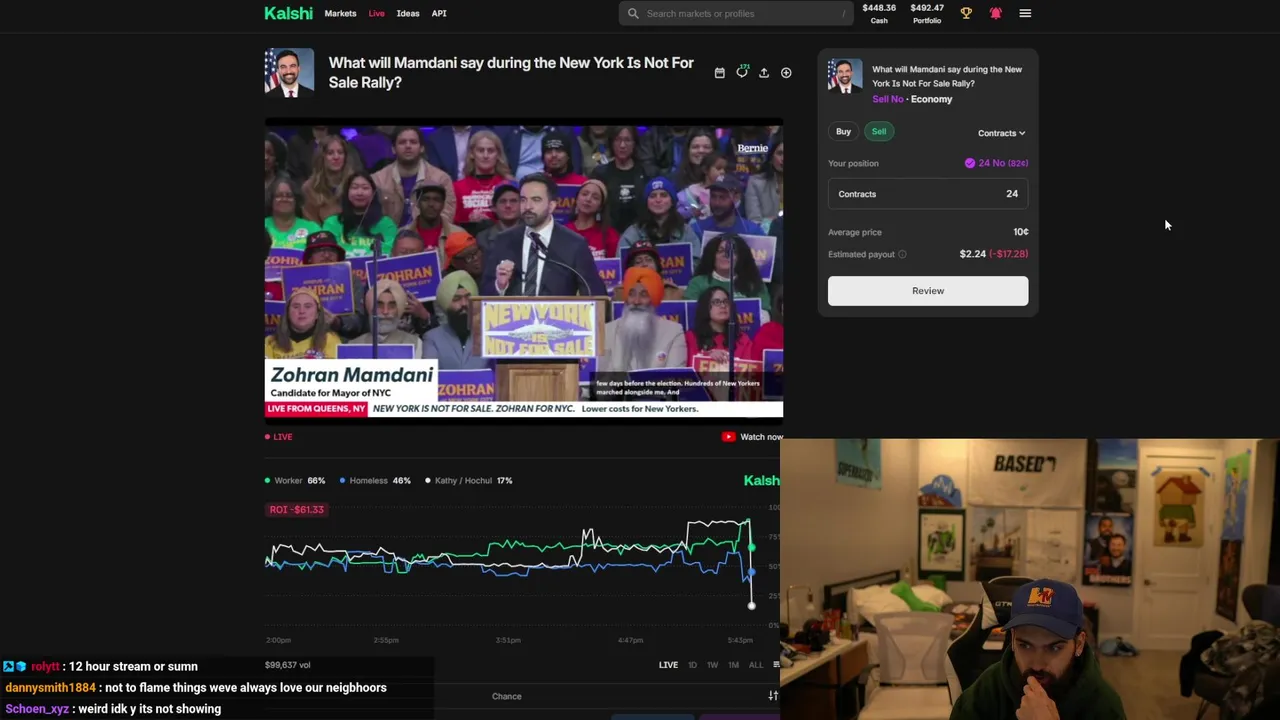Click the Sell No · Economy label
The width and height of the screenshot is (1280, 720).
point(912,99)
